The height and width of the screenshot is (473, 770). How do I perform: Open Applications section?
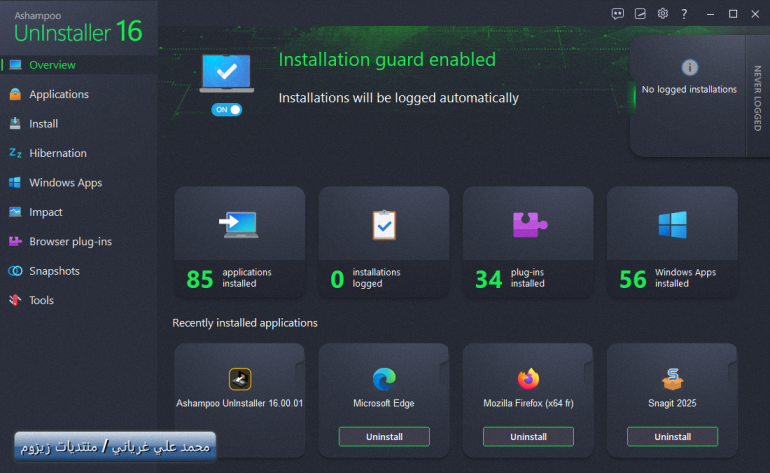(59, 94)
